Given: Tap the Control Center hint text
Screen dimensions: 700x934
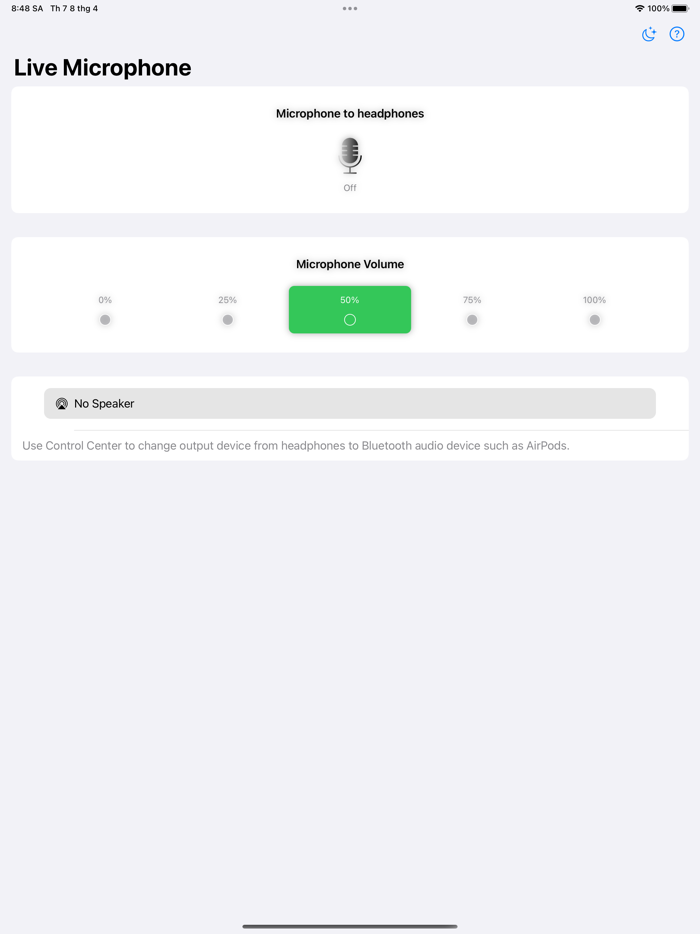Looking at the screenshot, I should (295, 446).
